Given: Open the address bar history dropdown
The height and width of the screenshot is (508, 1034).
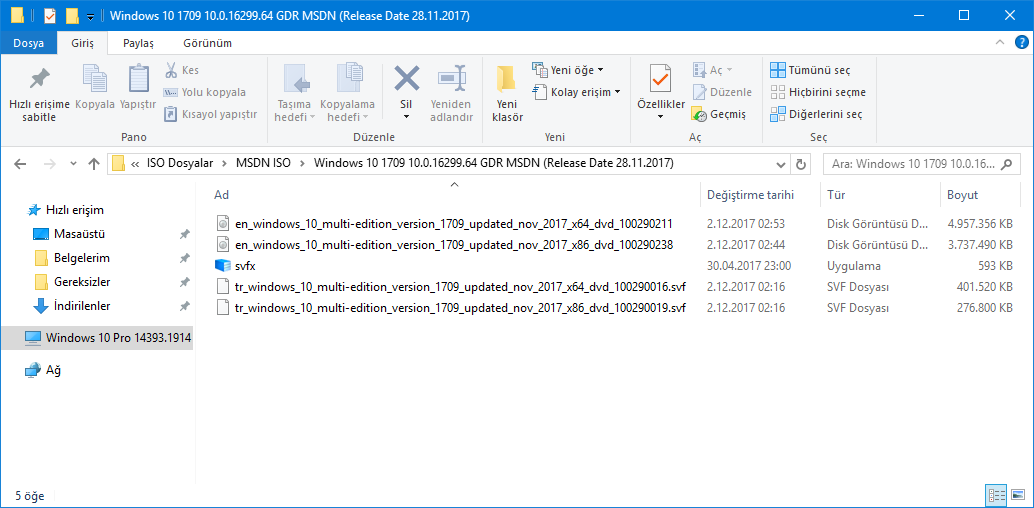Looking at the screenshot, I should (780, 164).
